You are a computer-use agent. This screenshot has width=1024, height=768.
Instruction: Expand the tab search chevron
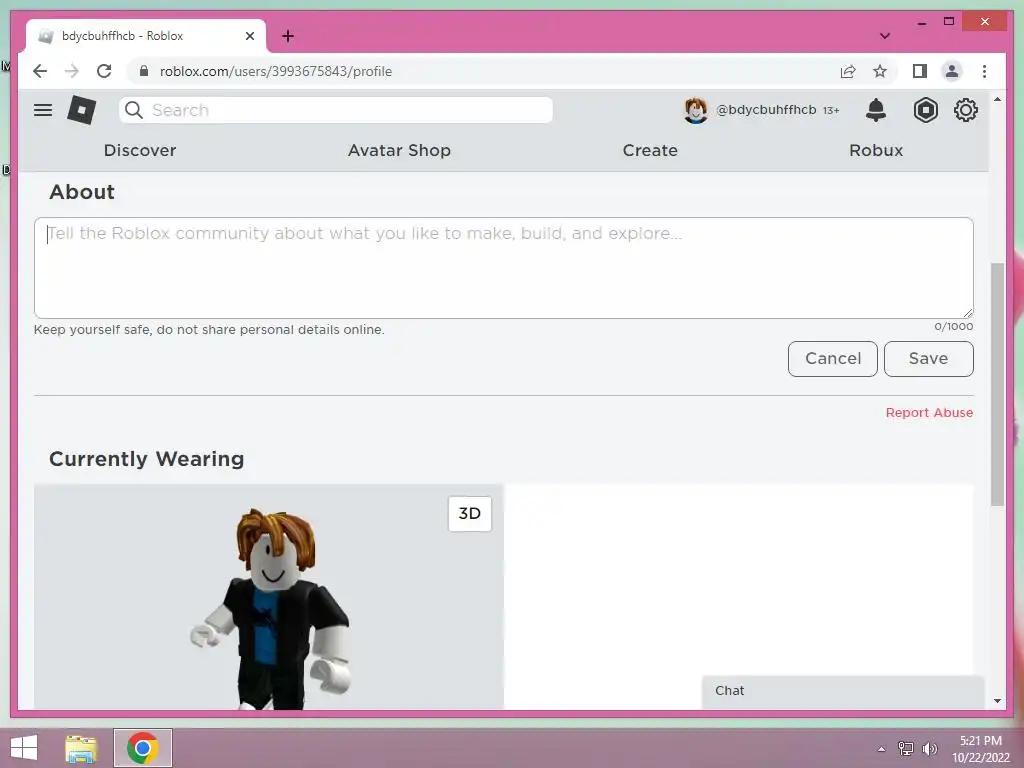tap(885, 36)
